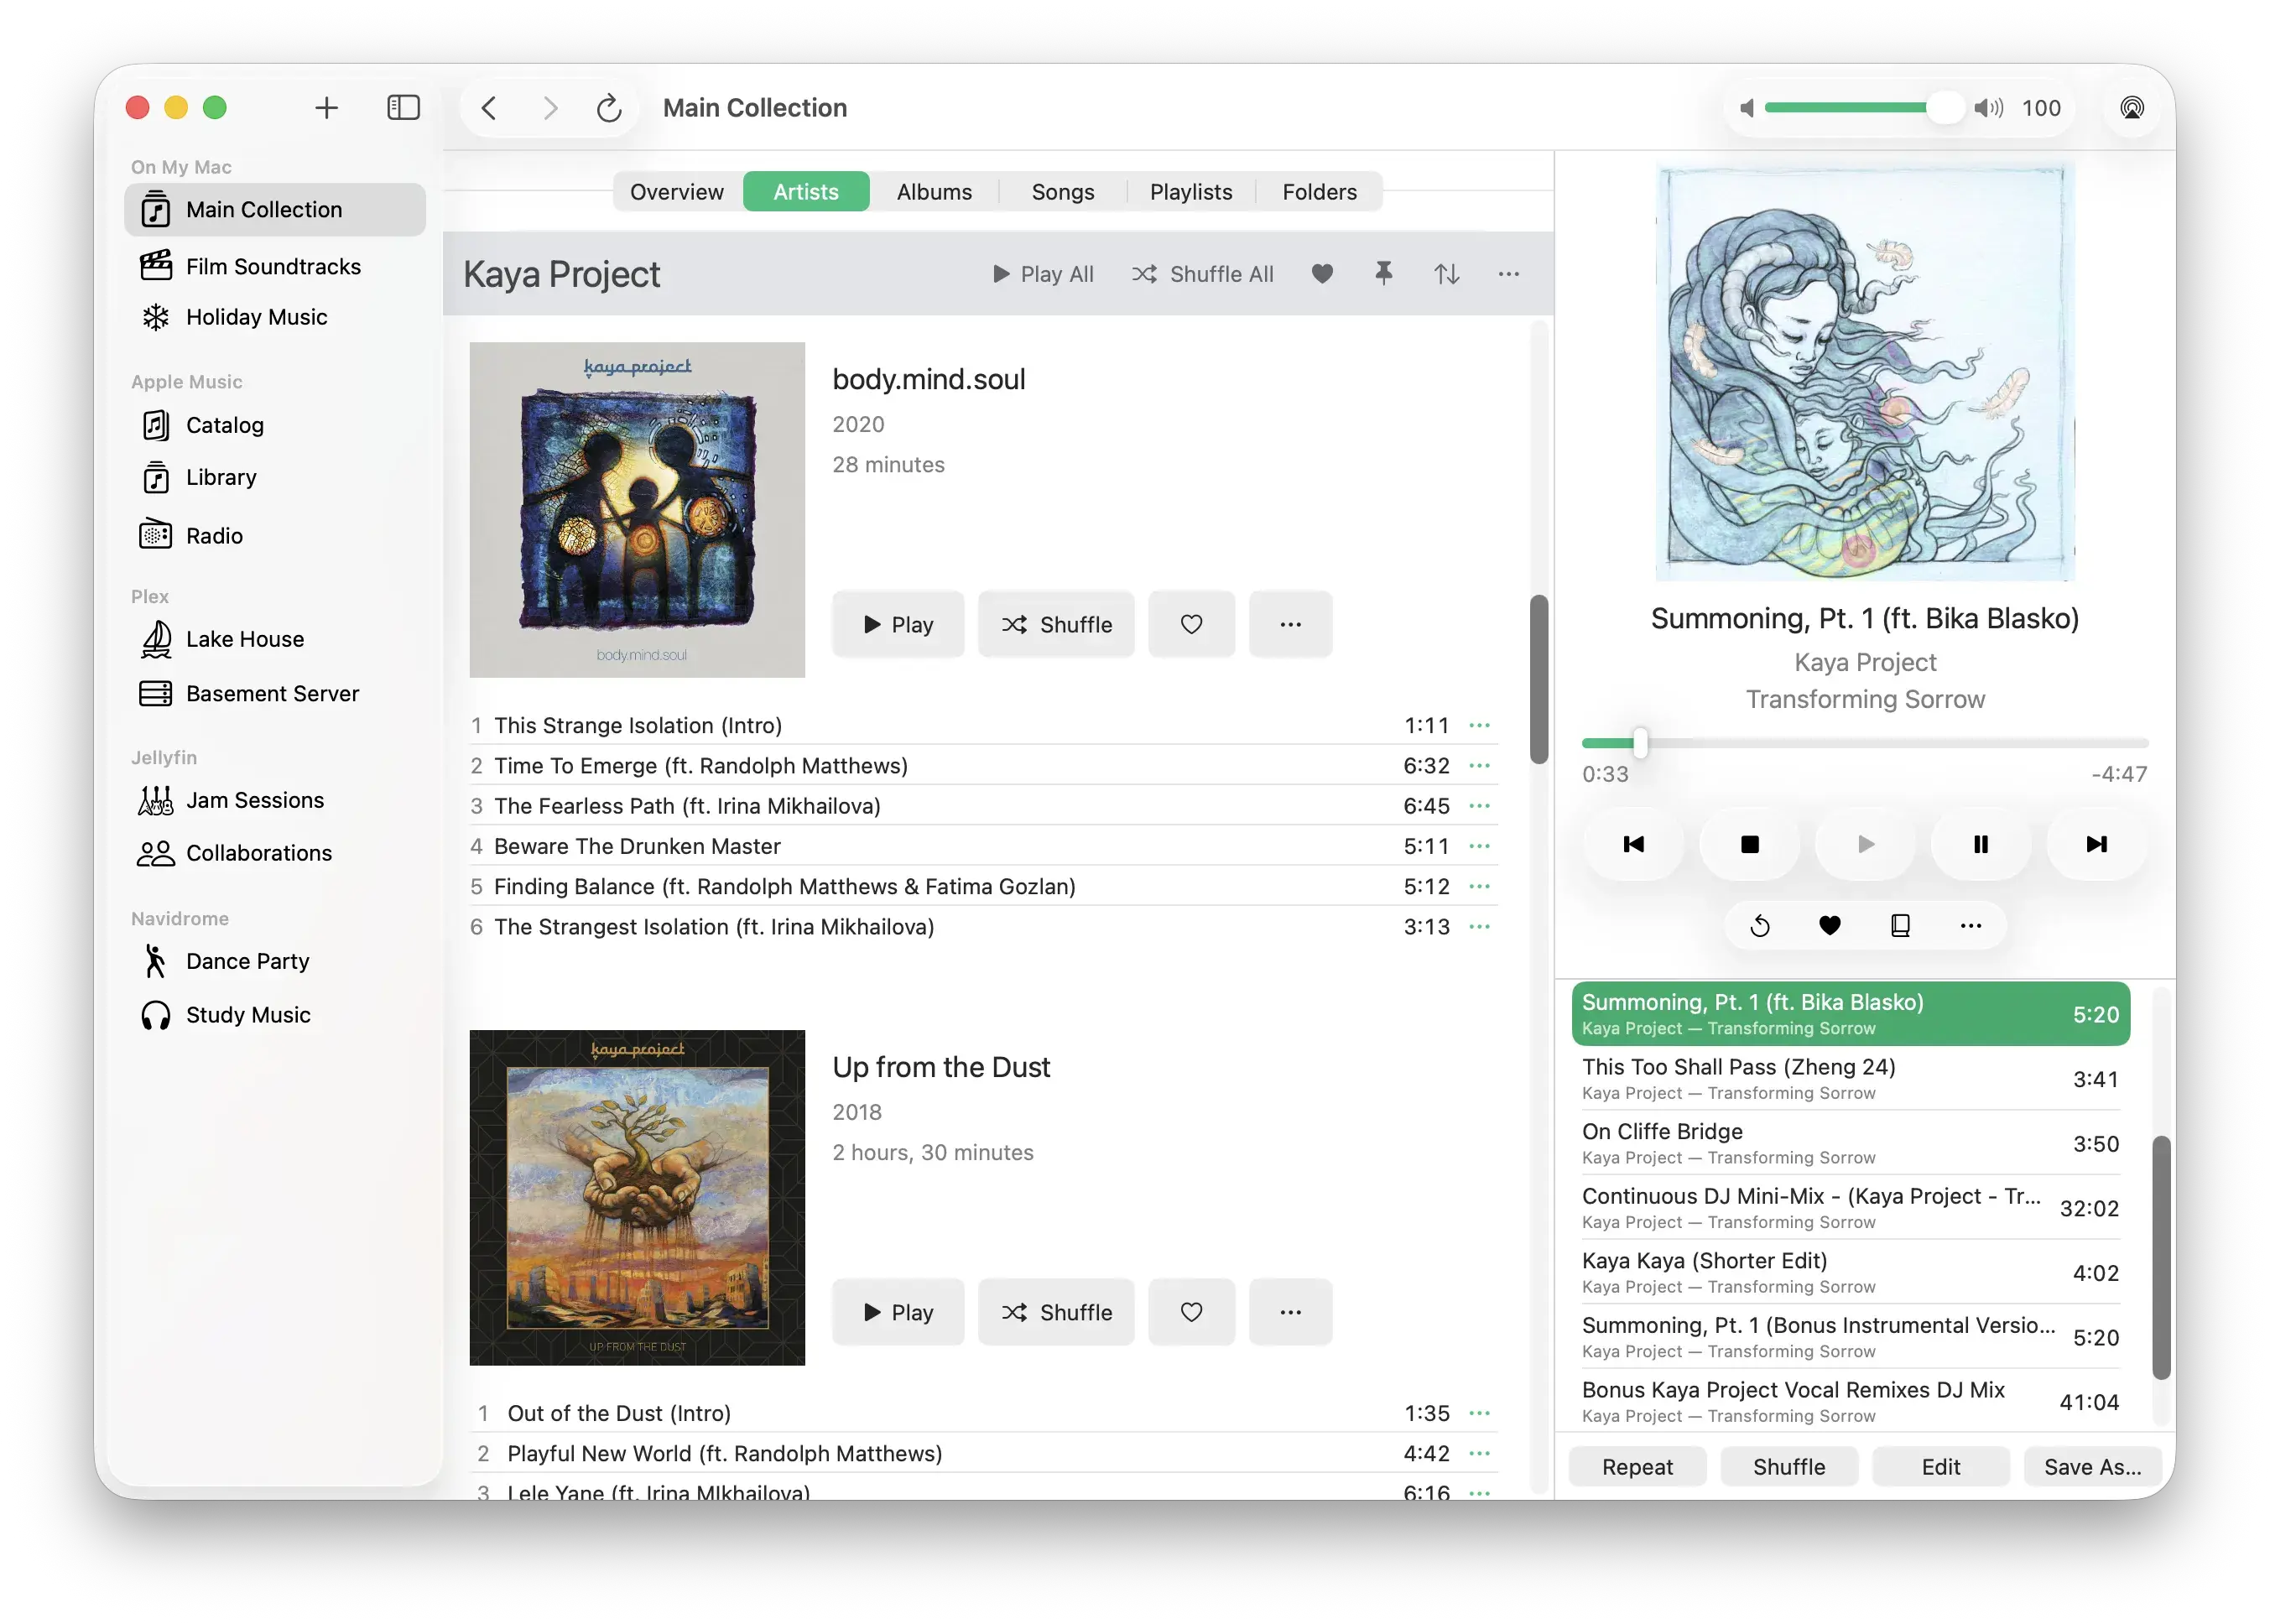Open options for This Strange Isolation (Intro)
The width and height of the screenshot is (2270, 1624).
click(x=1479, y=725)
